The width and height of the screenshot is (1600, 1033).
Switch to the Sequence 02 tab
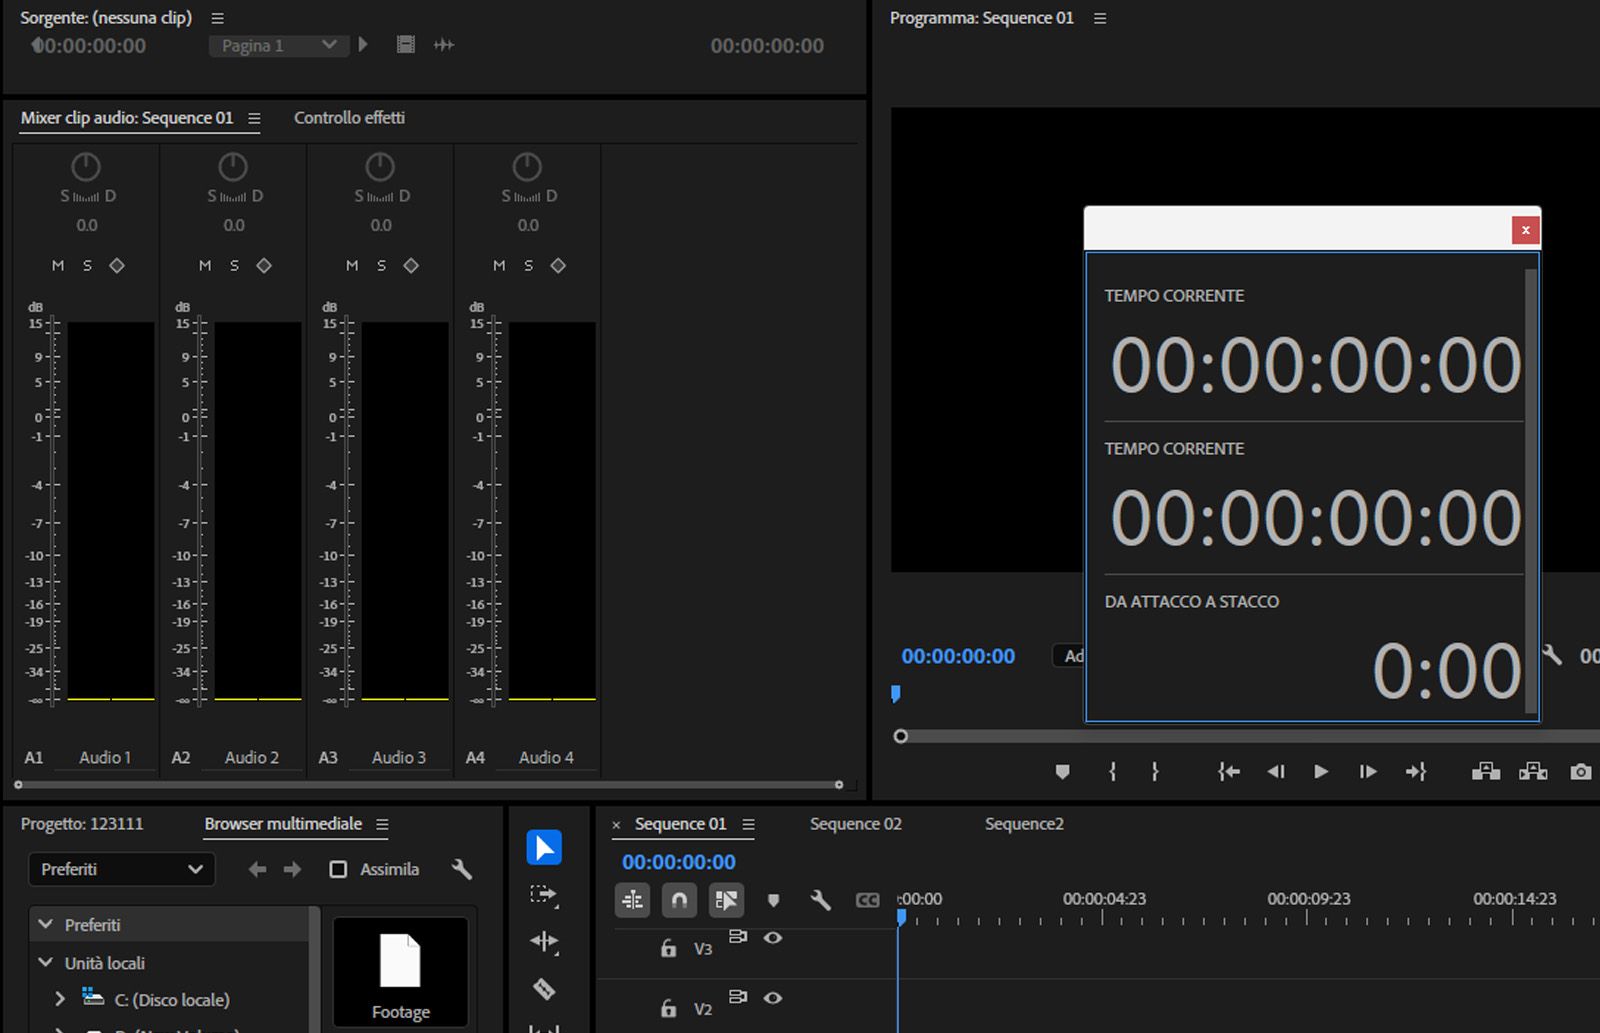855,823
